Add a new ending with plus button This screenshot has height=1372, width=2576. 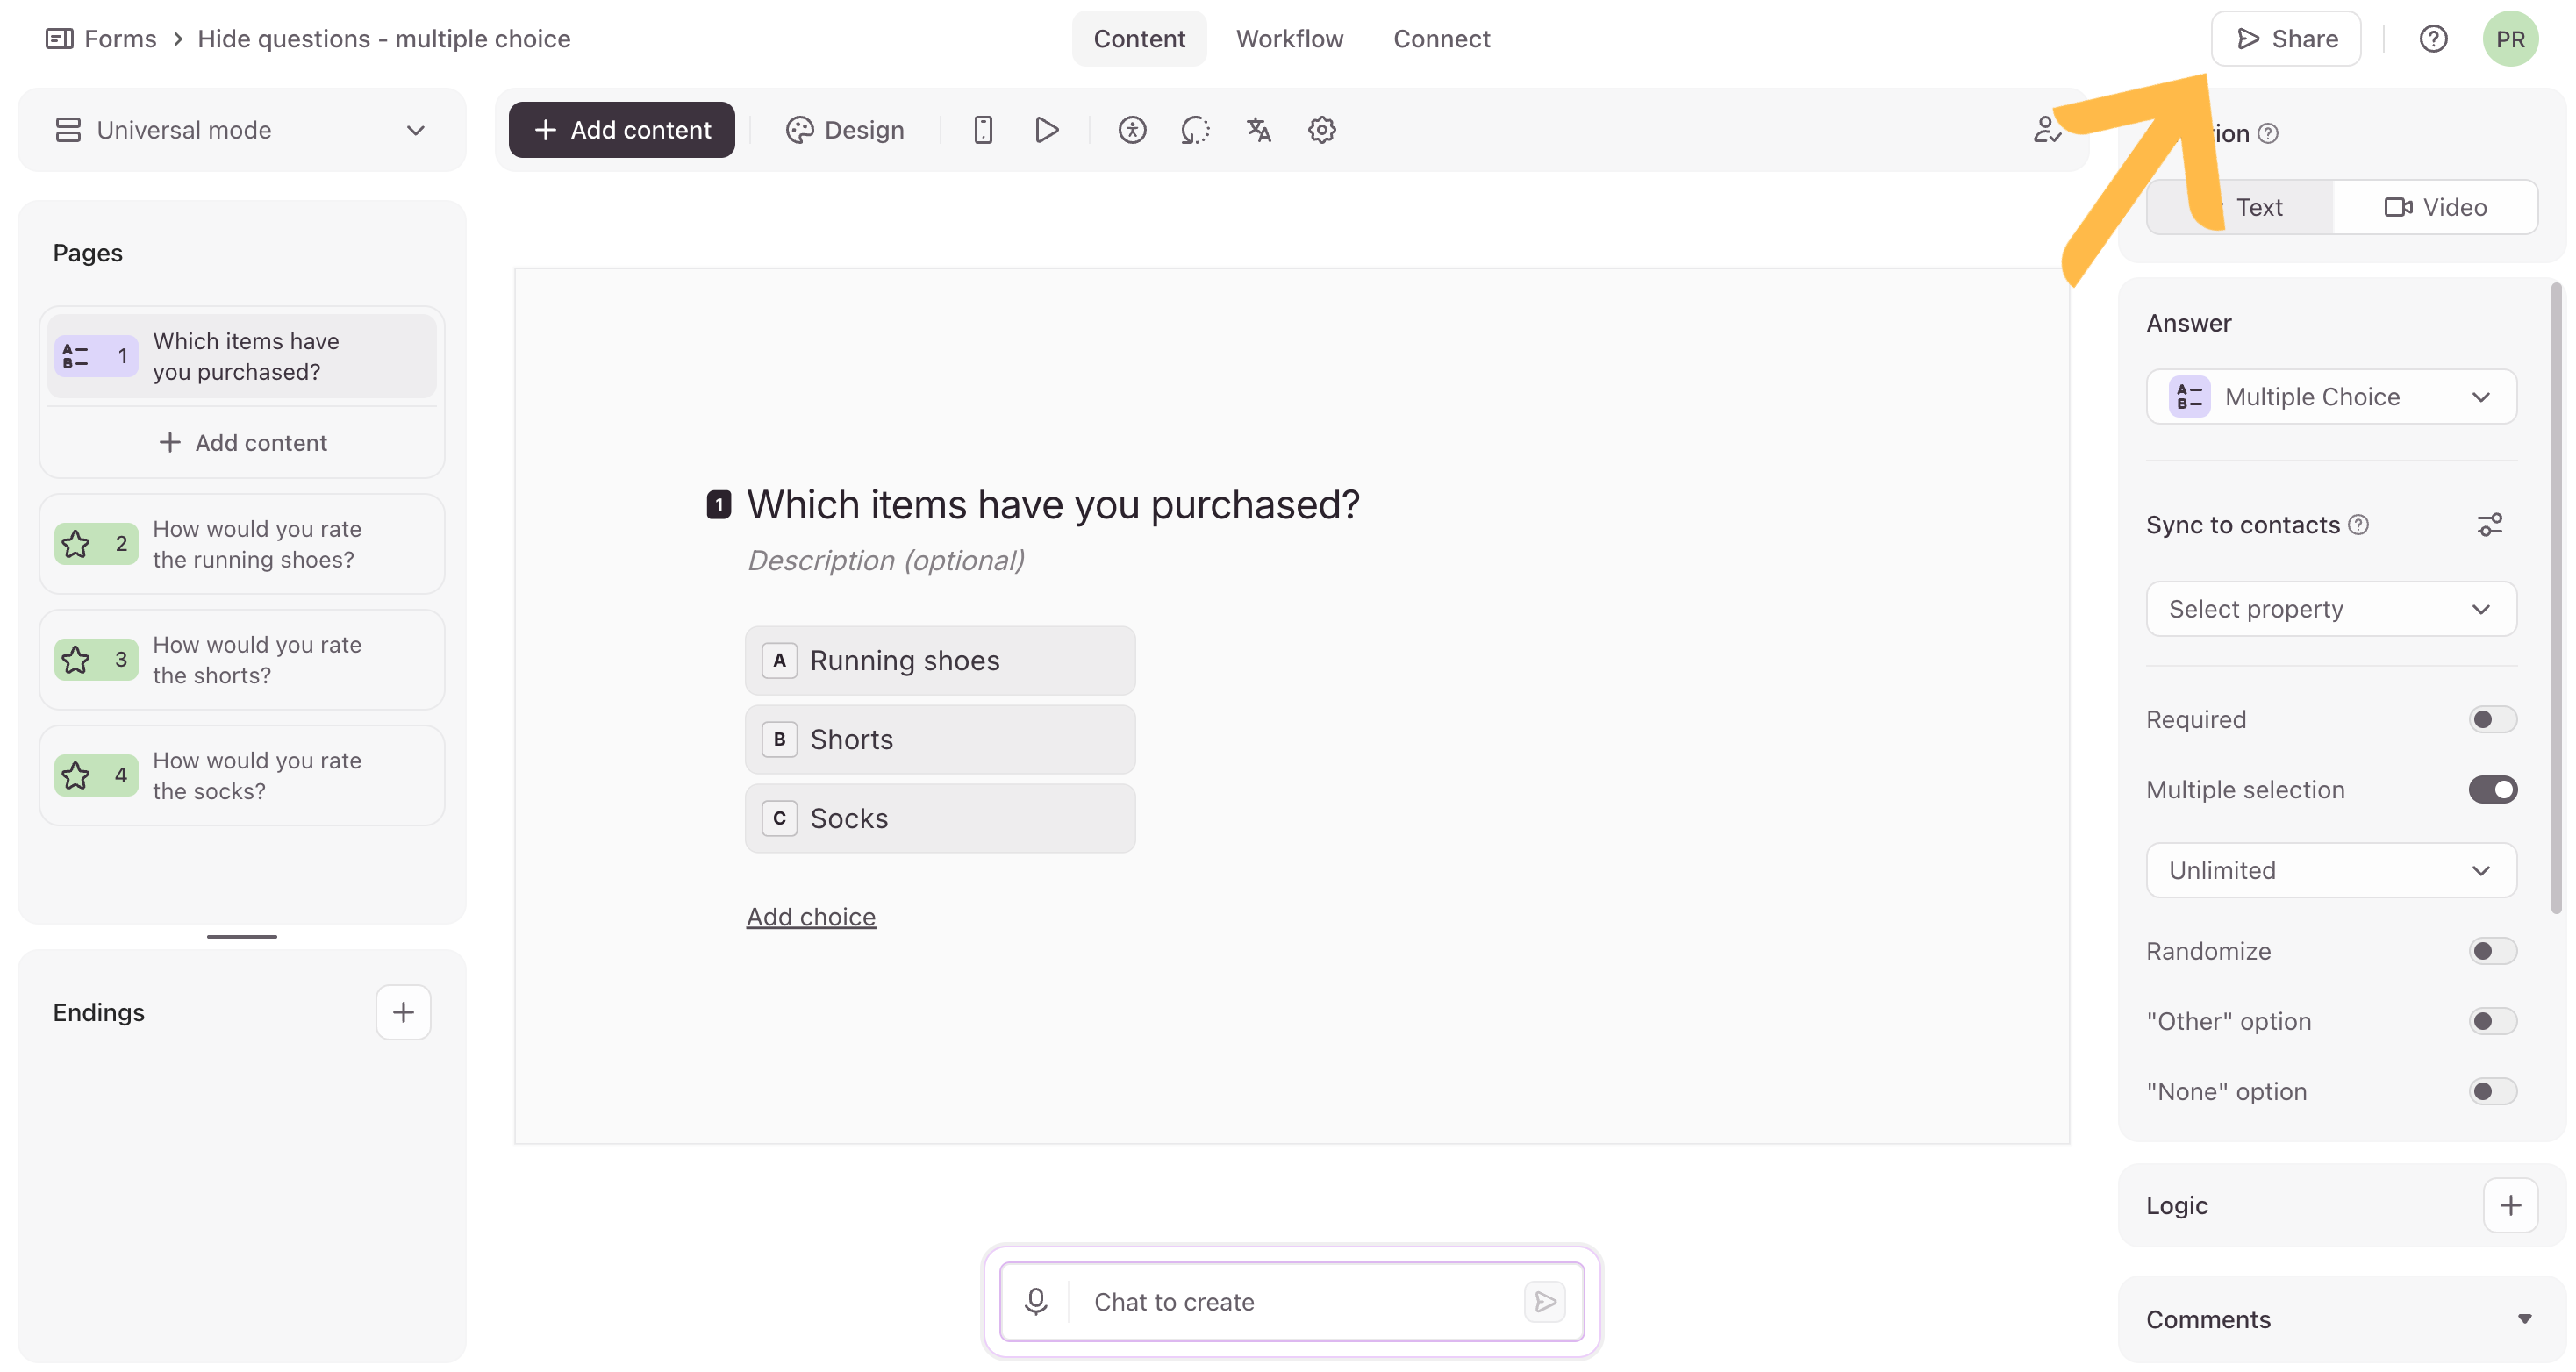(x=403, y=1012)
